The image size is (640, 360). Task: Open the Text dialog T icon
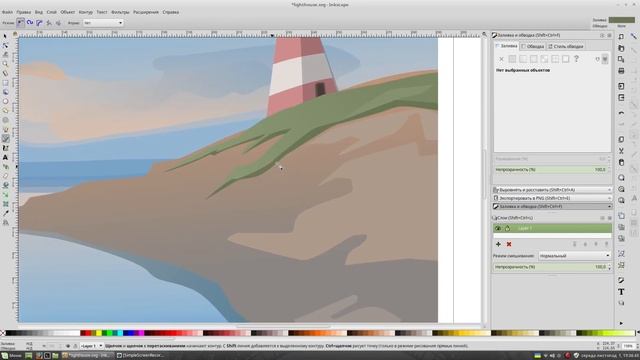point(621,292)
